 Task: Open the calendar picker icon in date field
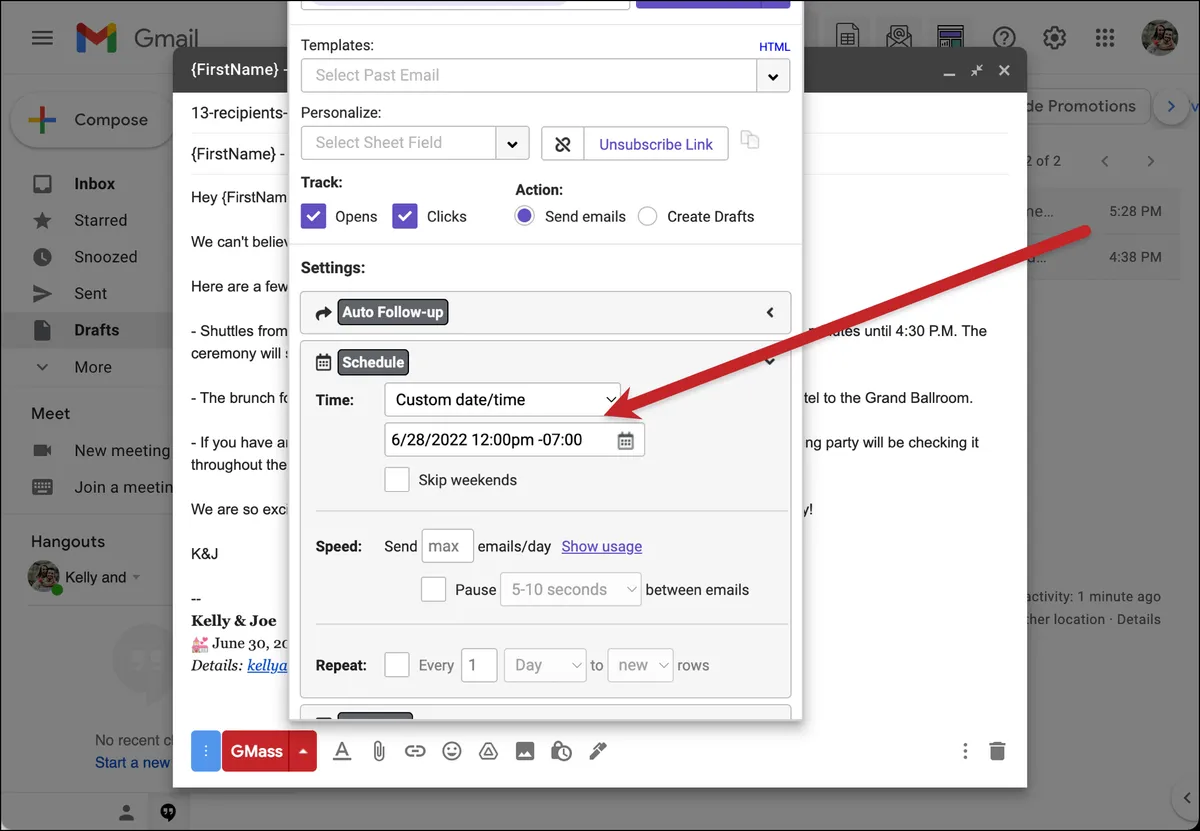click(x=626, y=441)
